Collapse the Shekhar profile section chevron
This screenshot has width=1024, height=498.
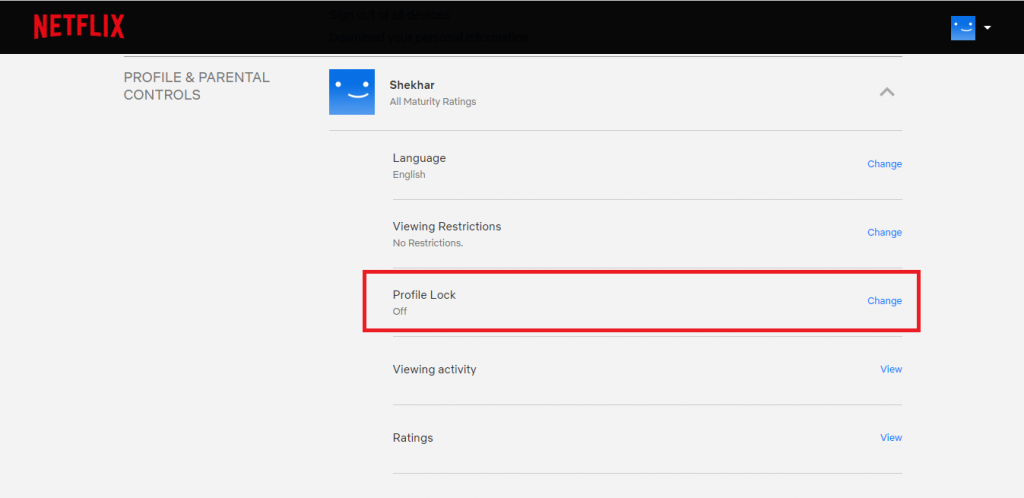pyautogui.click(x=886, y=92)
